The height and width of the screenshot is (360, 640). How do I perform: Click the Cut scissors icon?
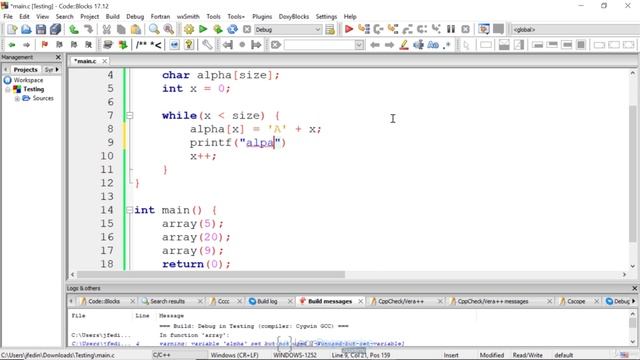click(x=107, y=29)
